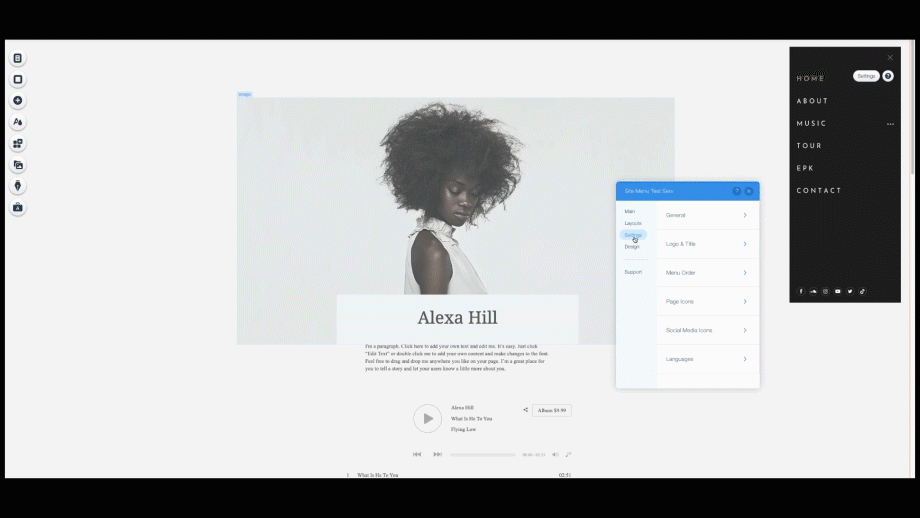This screenshot has height=518, width=920.
Task: Mute the music player volume icon
Action: pyautogui.click(x=555, y=454)
